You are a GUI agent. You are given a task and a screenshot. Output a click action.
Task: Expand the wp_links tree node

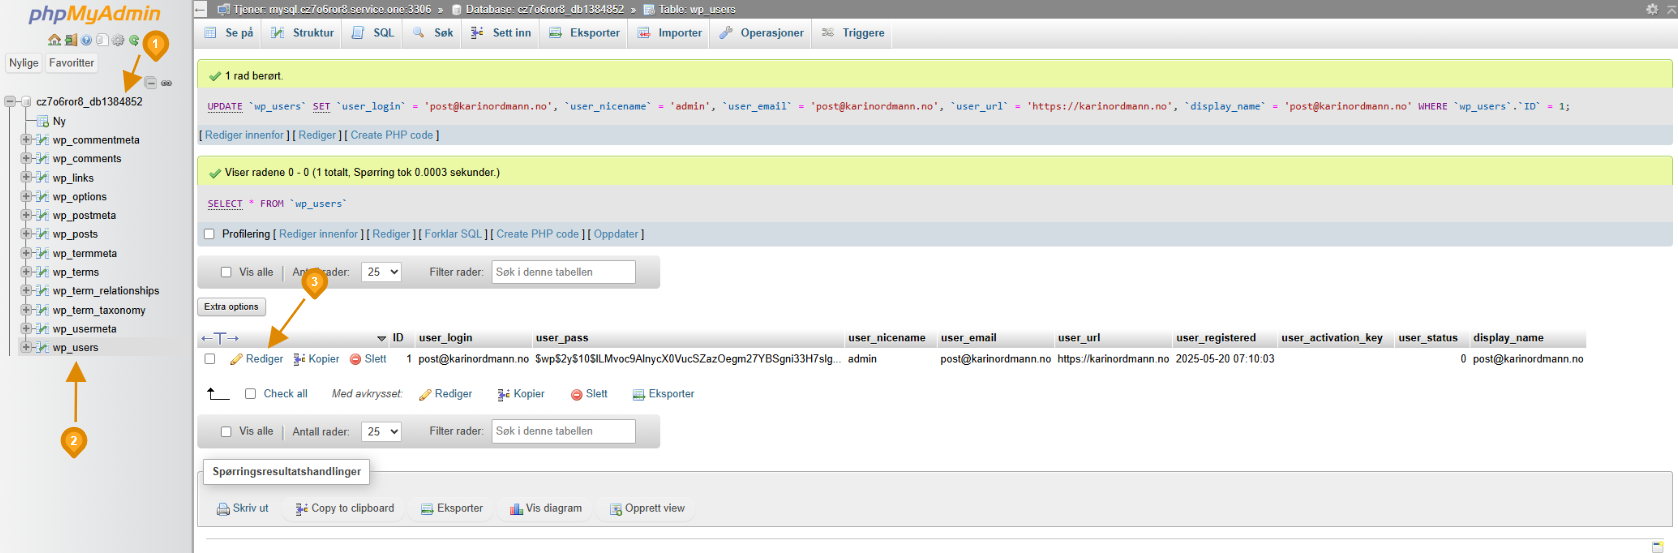click(x=26, y=178)
